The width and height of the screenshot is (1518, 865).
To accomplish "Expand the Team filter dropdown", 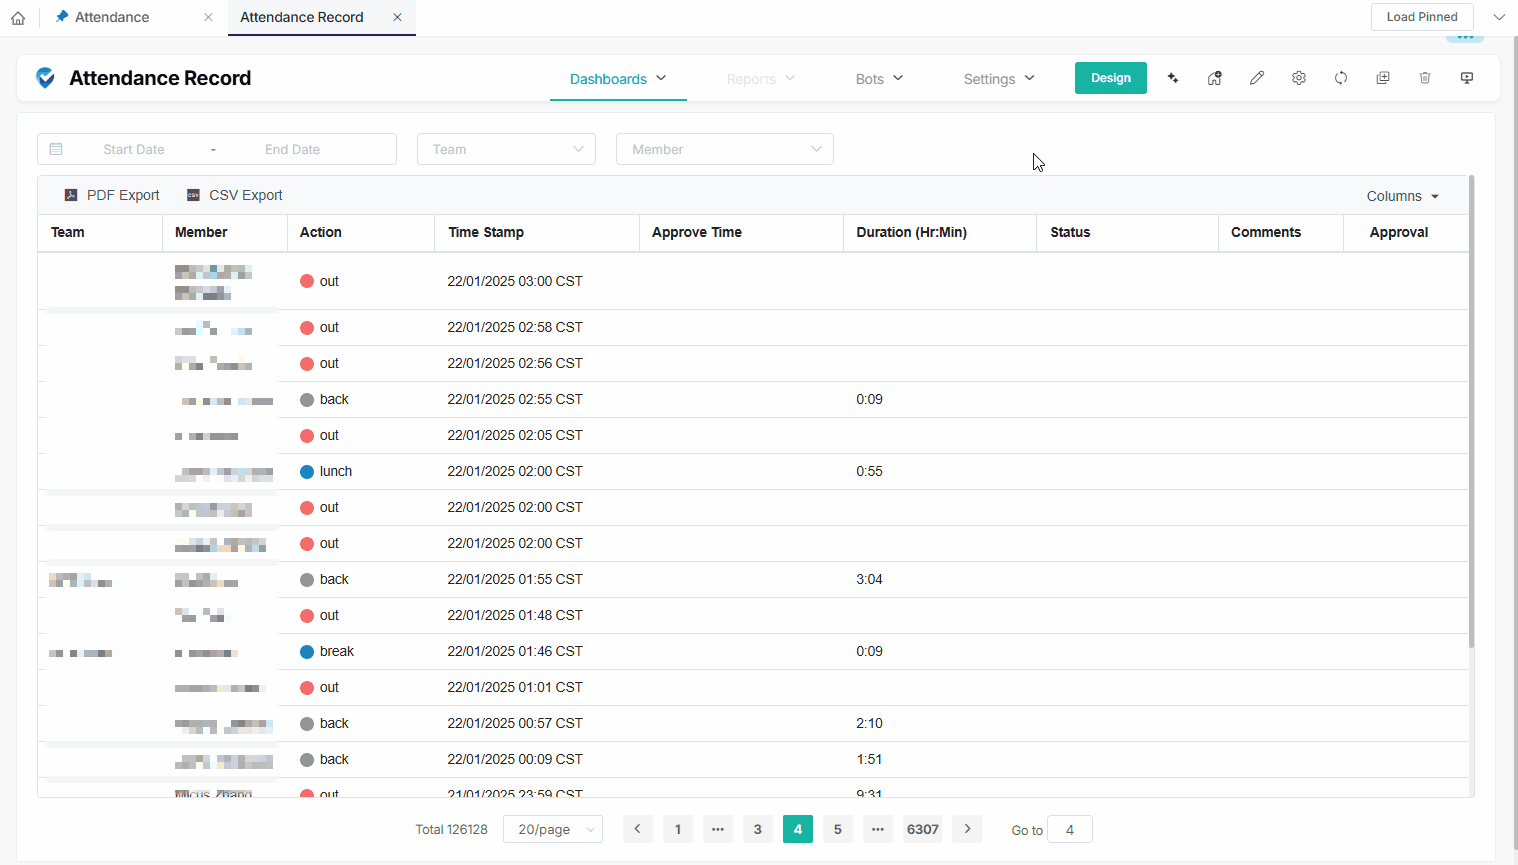I will (x=506, y=149).
